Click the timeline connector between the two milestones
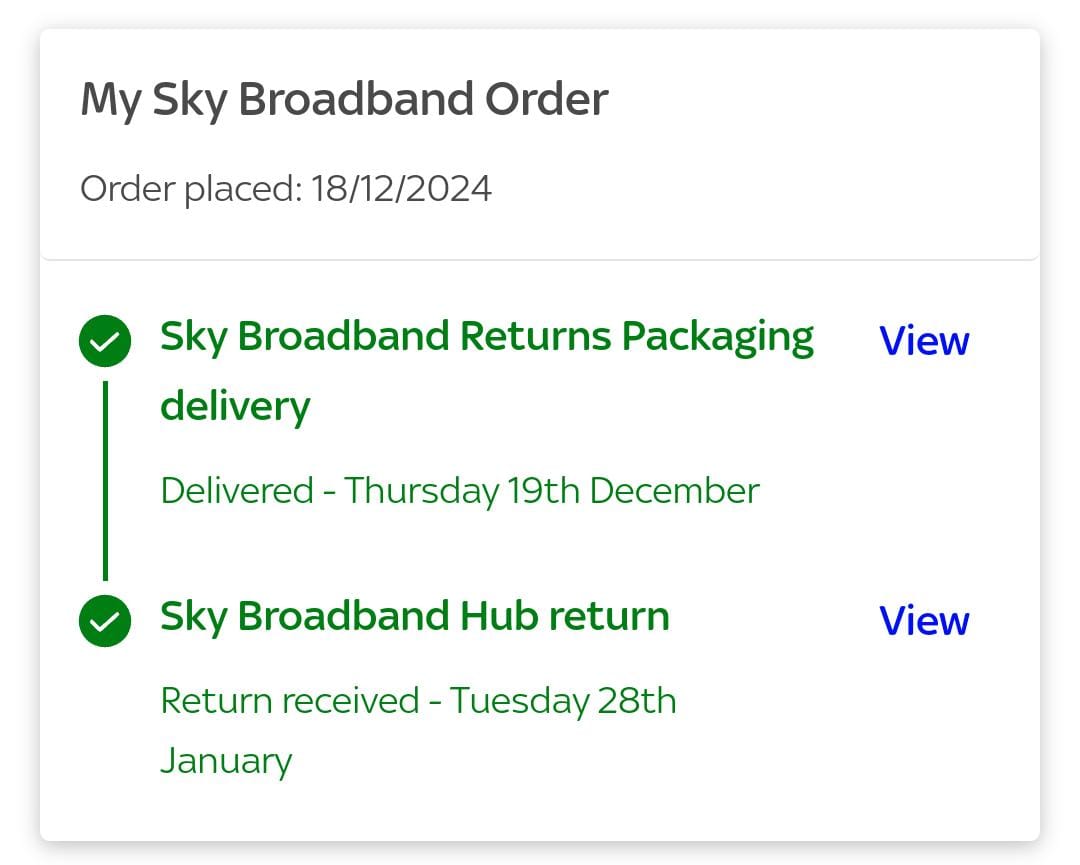Screen dimensions: 1080x865 [104, 480]
